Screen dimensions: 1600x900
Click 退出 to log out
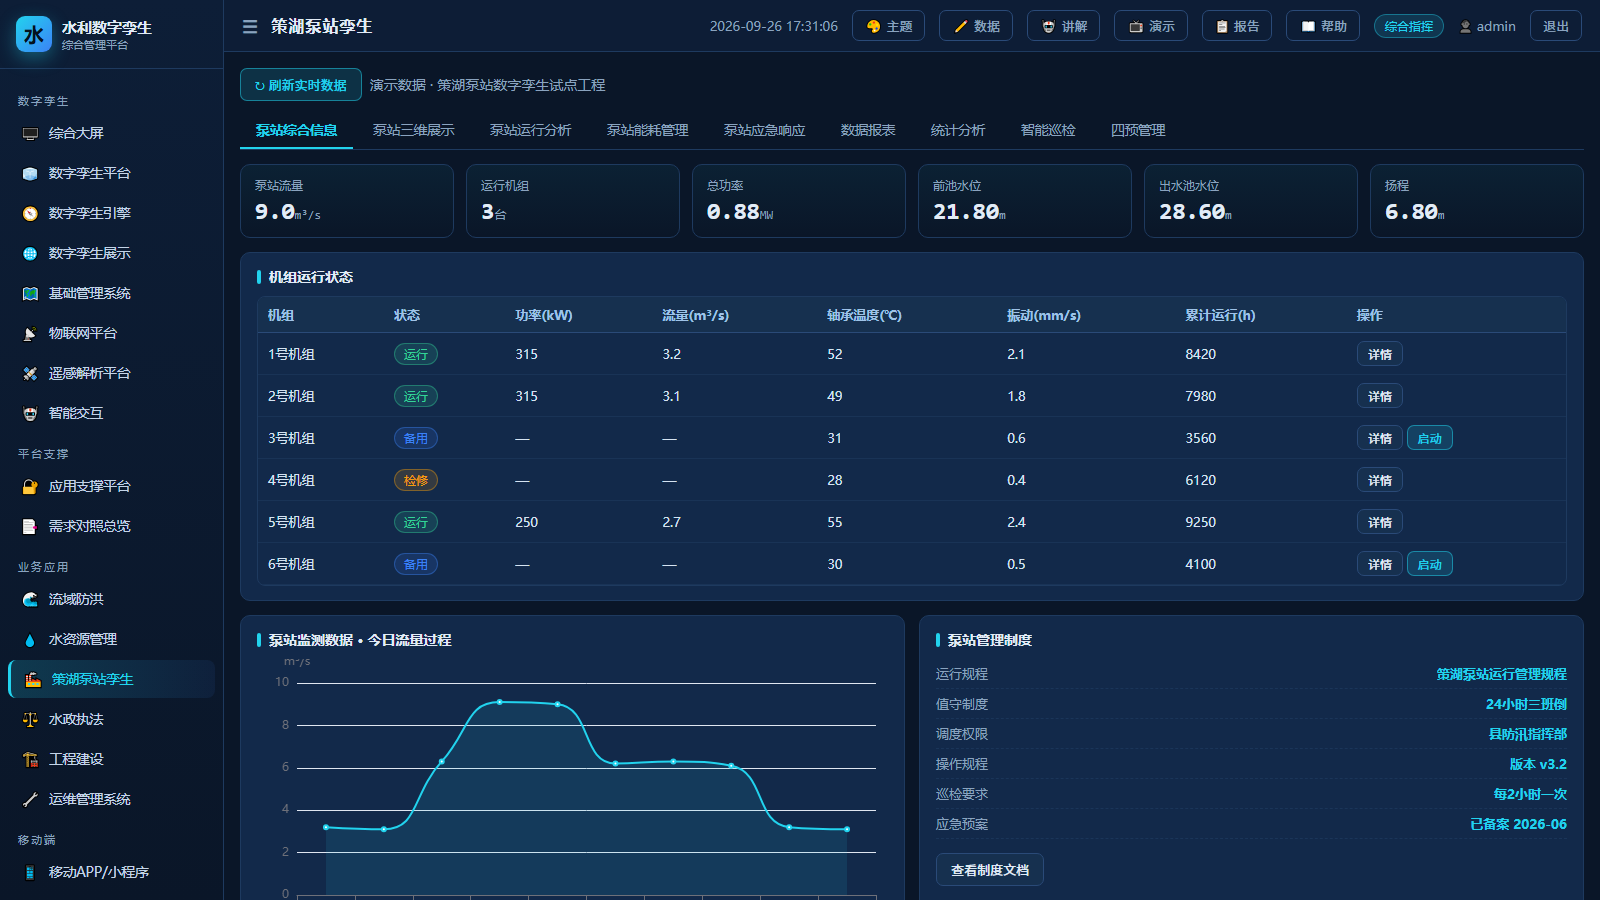pyautogui.click(x=1556, y=26)
